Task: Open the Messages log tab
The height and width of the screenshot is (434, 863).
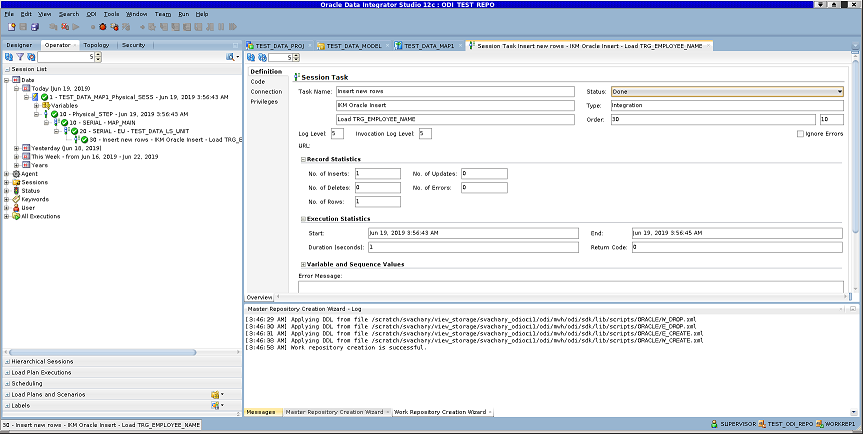Action: click(x=261, y=412)
